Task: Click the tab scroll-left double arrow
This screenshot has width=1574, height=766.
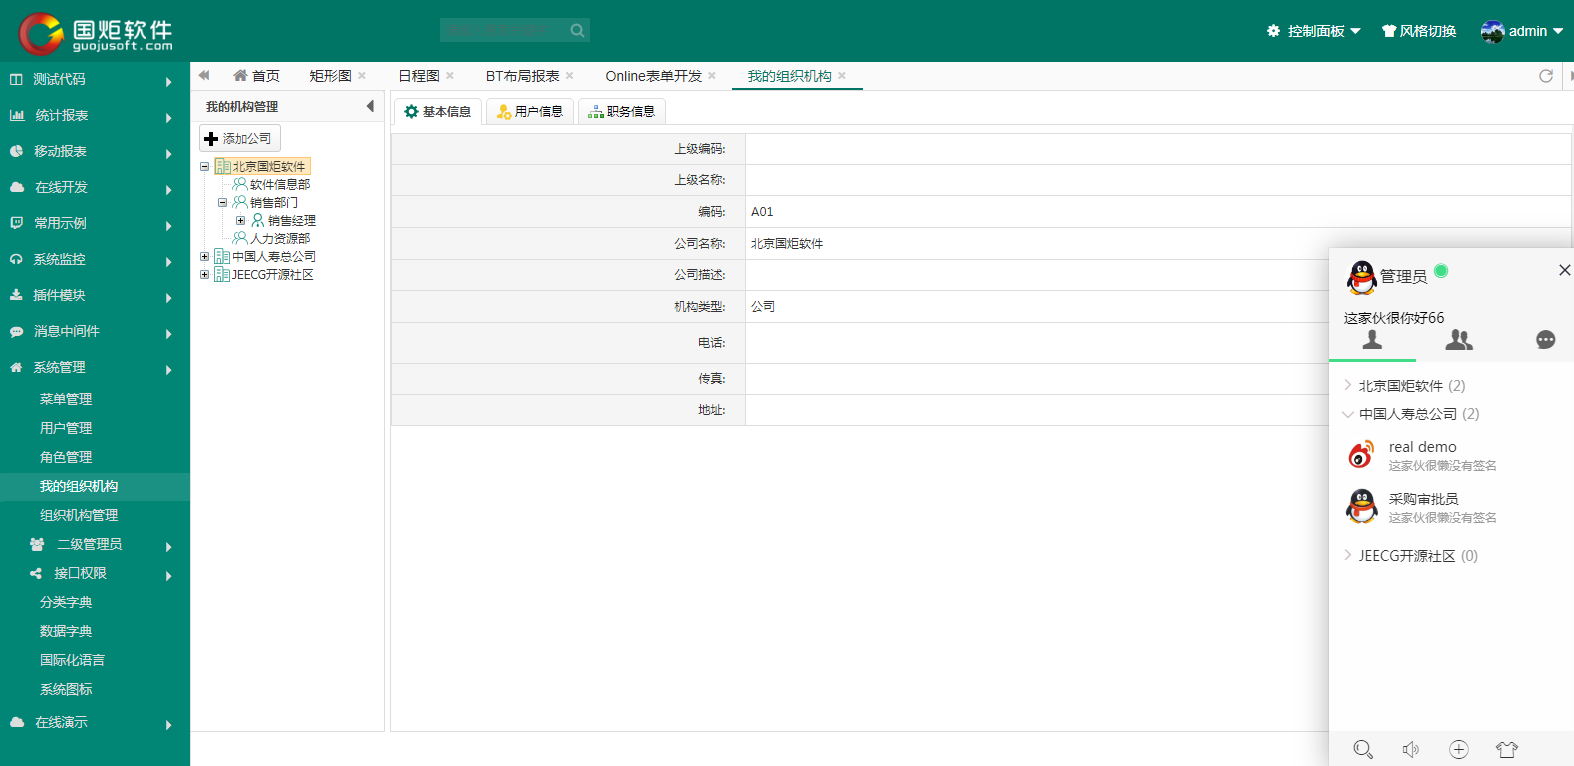Action: 204,75
